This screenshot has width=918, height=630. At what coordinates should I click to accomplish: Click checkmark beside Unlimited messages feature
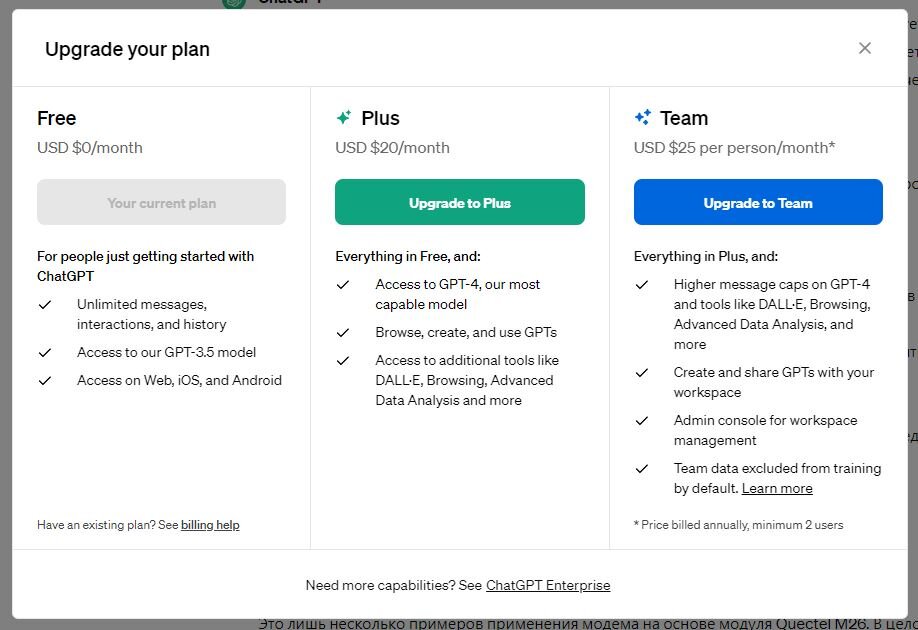coord(45,304)
